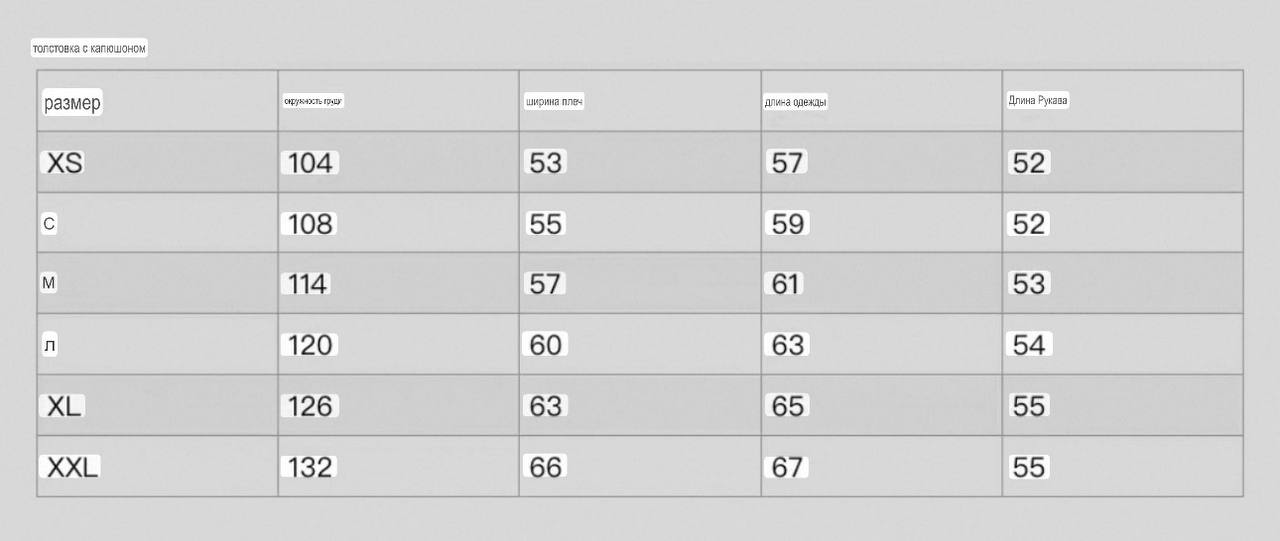Select the chest value 120
The width and height of the screenshot is (1280, 541).
[310, 345]
